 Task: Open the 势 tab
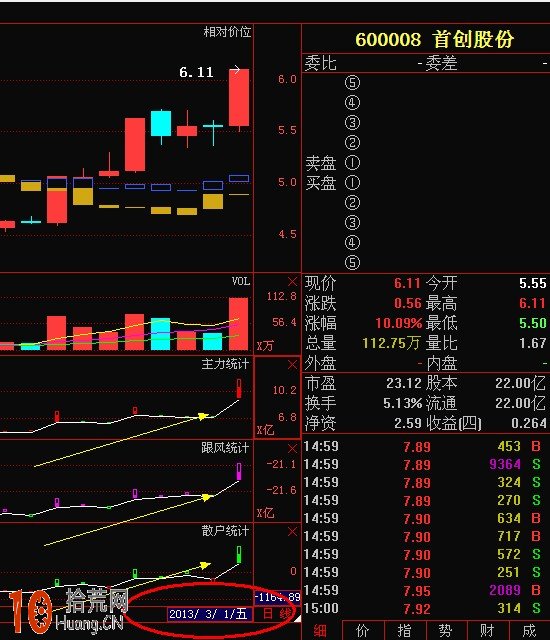[x=446, y=631]
